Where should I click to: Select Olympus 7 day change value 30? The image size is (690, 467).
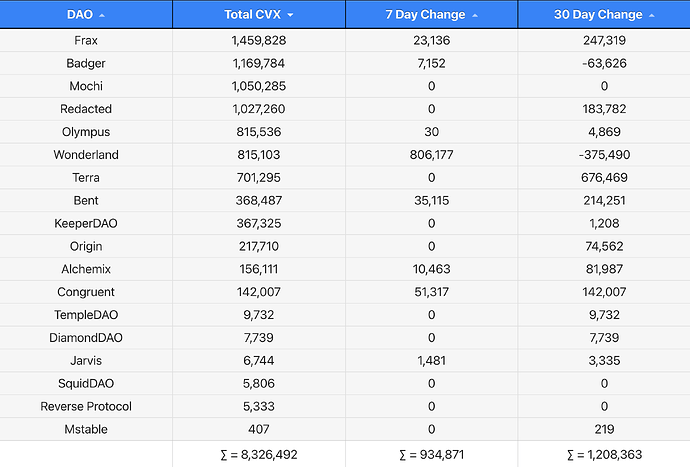[431, 131]
